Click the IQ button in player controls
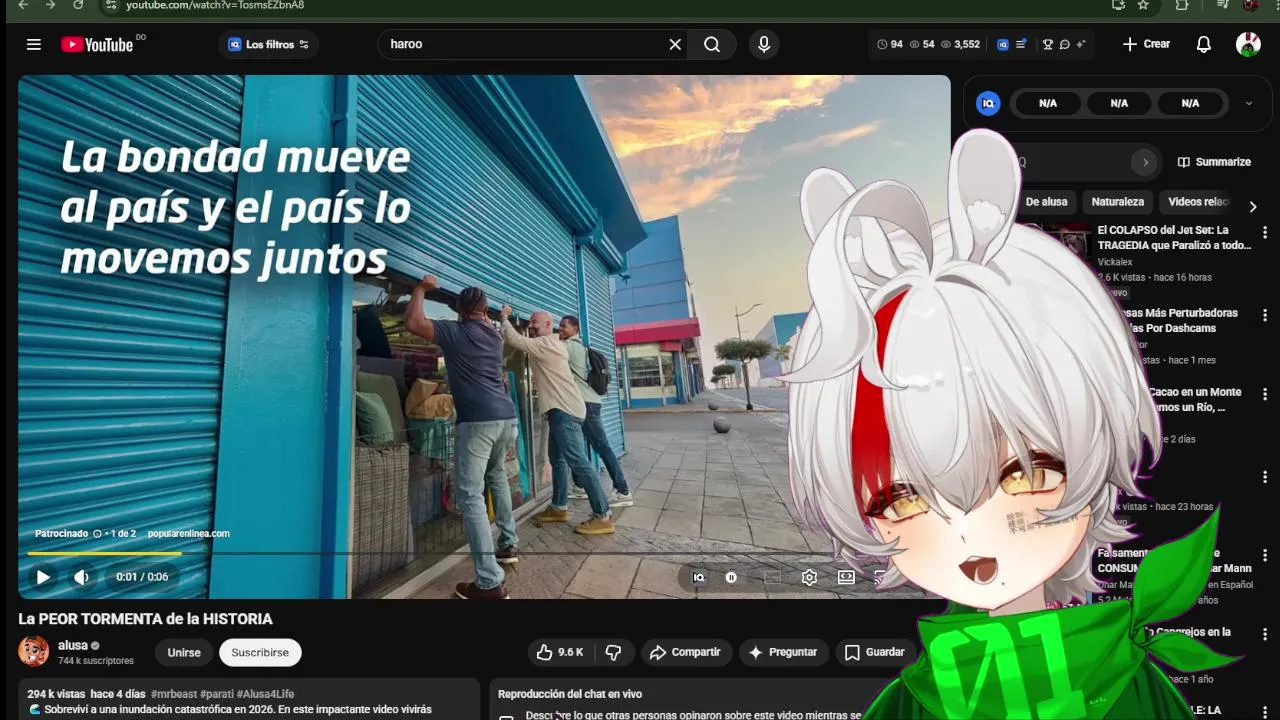Viewport: 1280px width, 720px height. tap(699, 577)
